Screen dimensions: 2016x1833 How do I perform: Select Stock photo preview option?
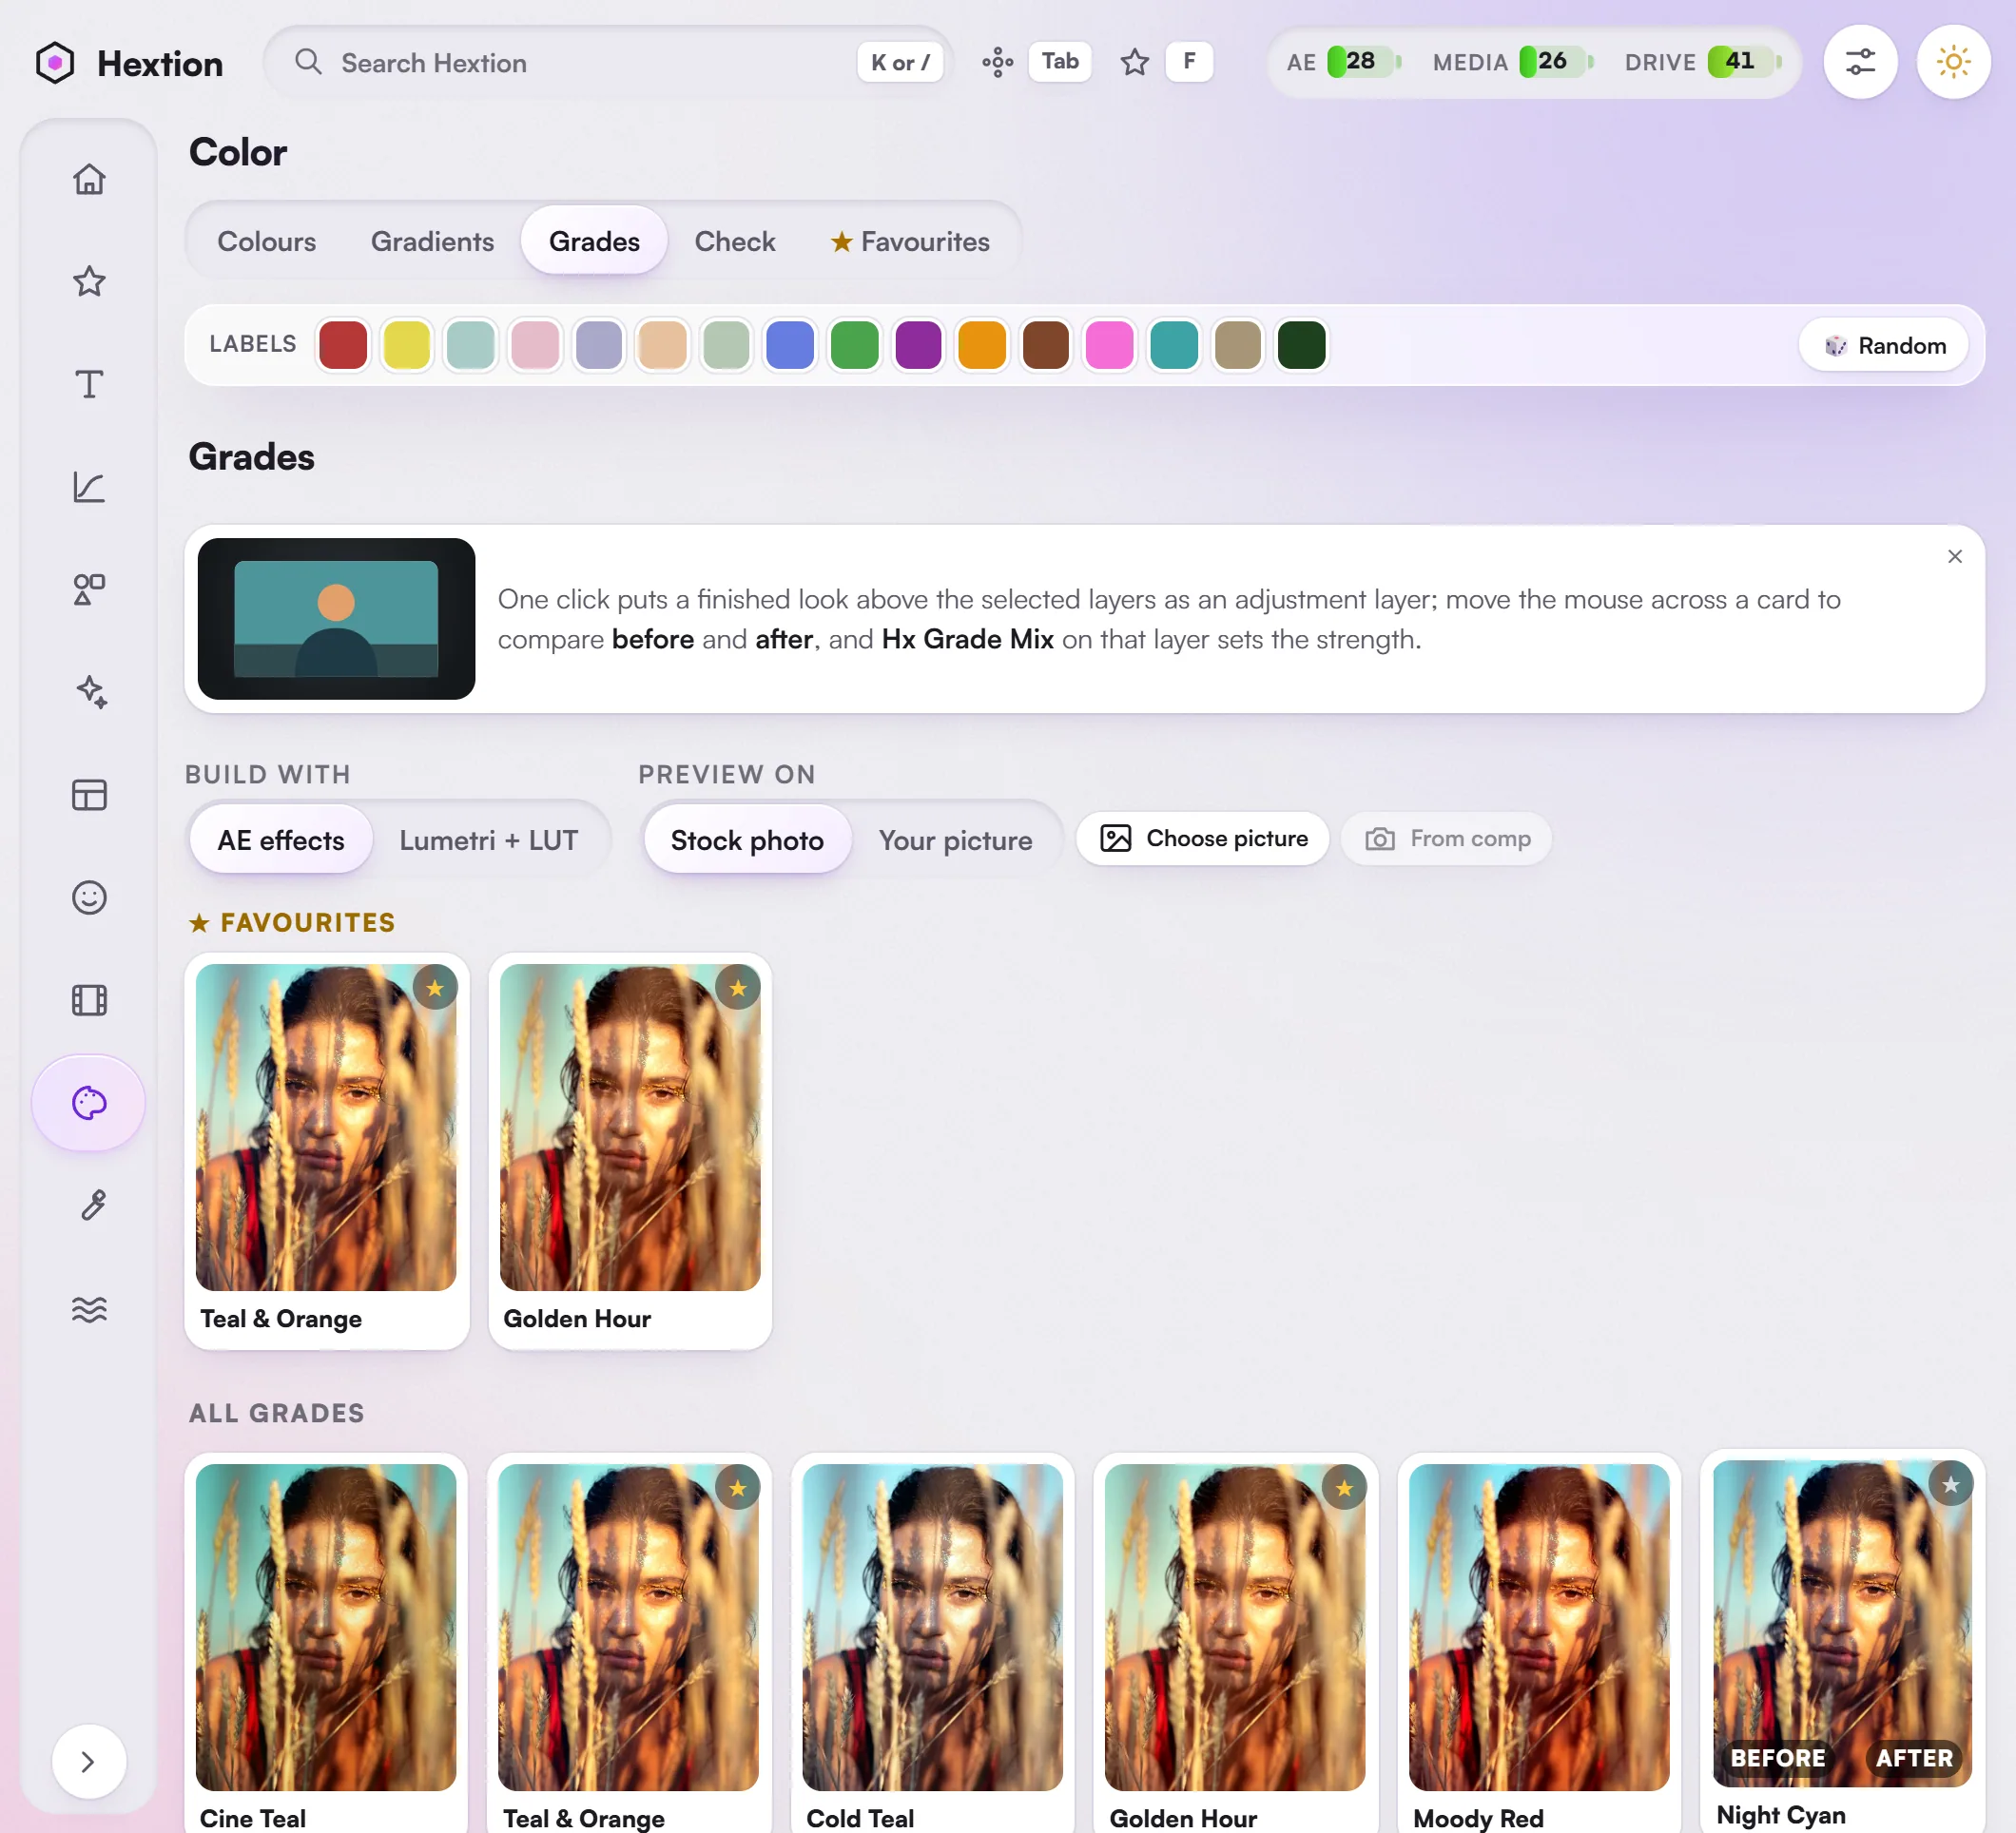tap(747, 840)
